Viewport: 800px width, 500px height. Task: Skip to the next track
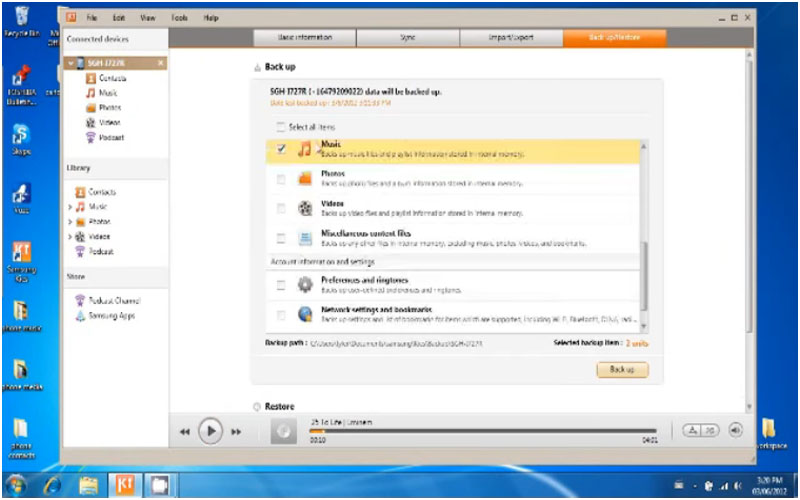pyautogui.click(x=236, y=432)
